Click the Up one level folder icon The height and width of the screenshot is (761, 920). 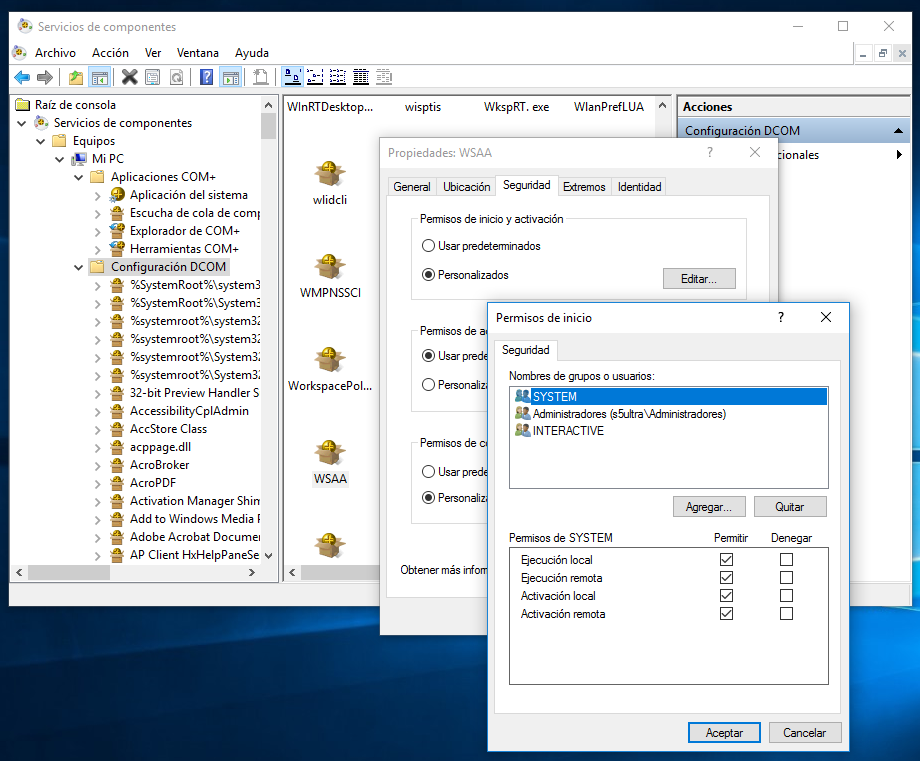(76, 77)
